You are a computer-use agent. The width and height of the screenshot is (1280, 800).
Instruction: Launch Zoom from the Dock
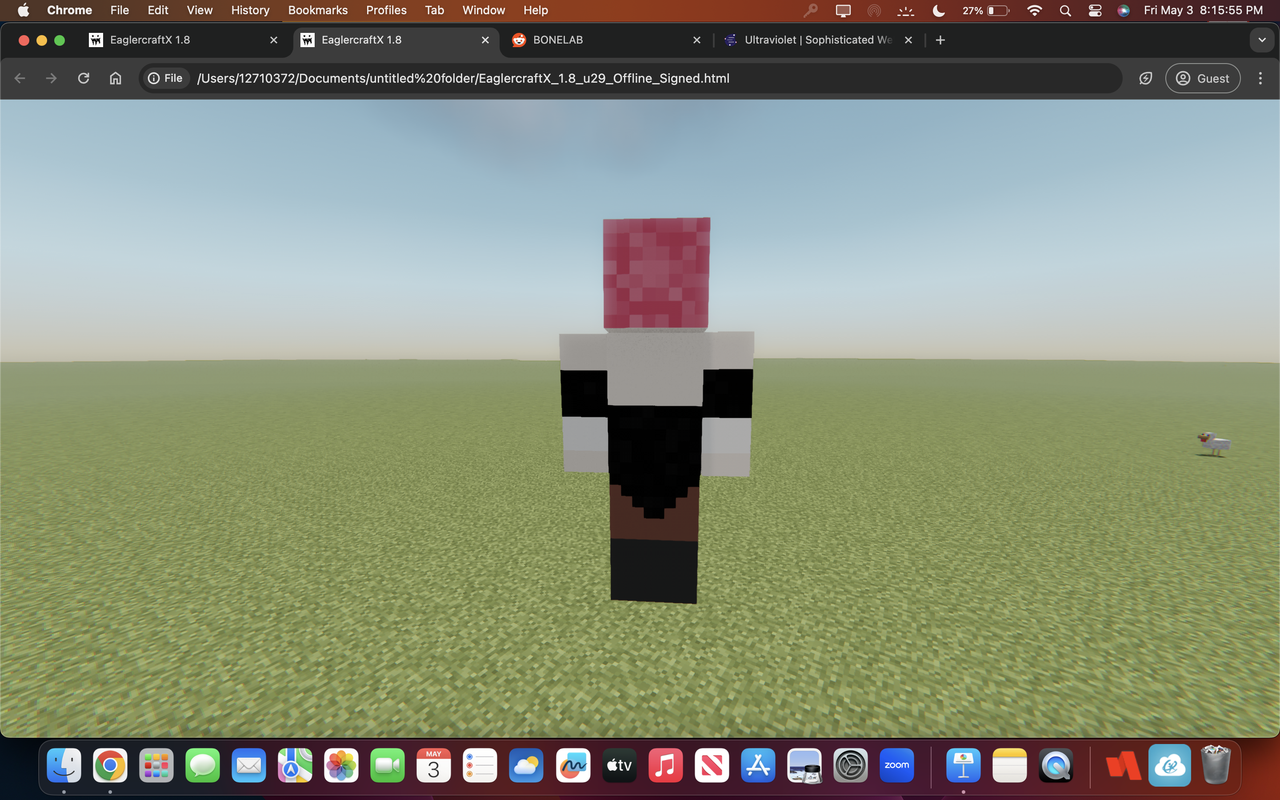[x=897, y=766]
